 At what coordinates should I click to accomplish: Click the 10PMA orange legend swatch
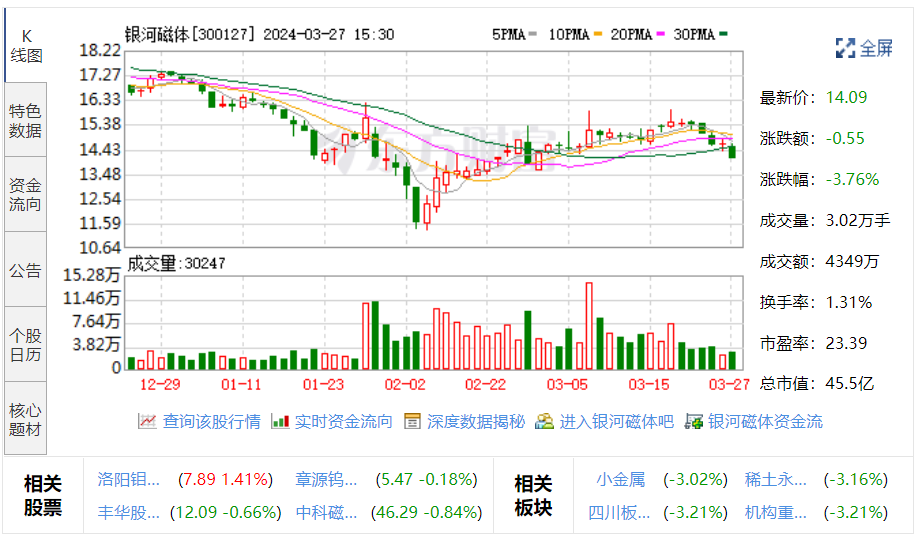click(x=598, y=35)
